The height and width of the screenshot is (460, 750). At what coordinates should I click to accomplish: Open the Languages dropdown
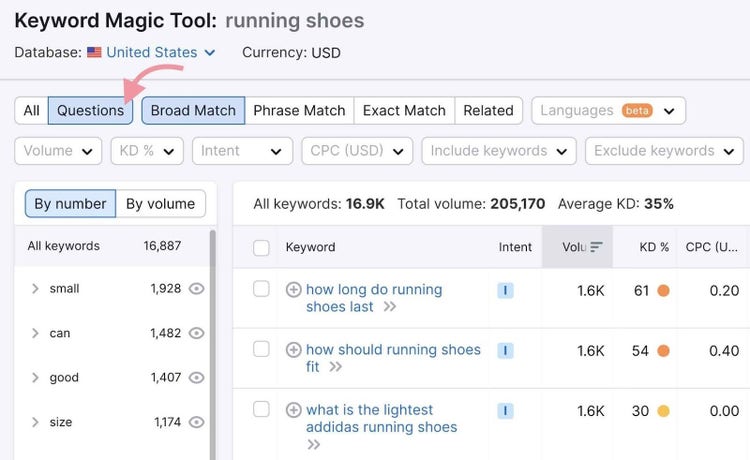pyautogui.click(x=608, y=110)
